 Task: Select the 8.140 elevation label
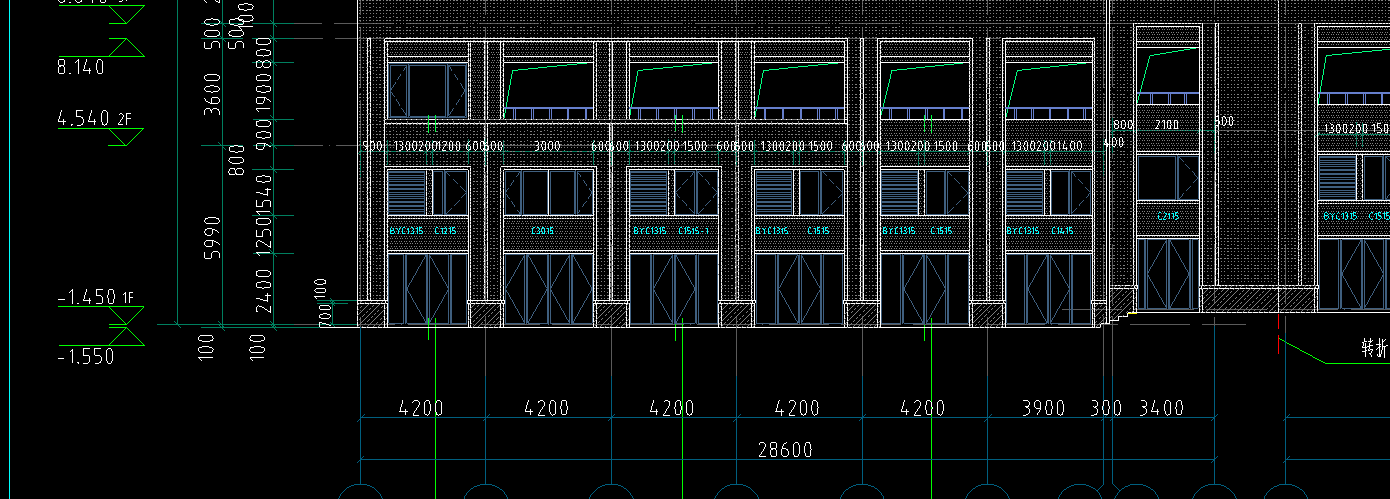tap(81, 67)
